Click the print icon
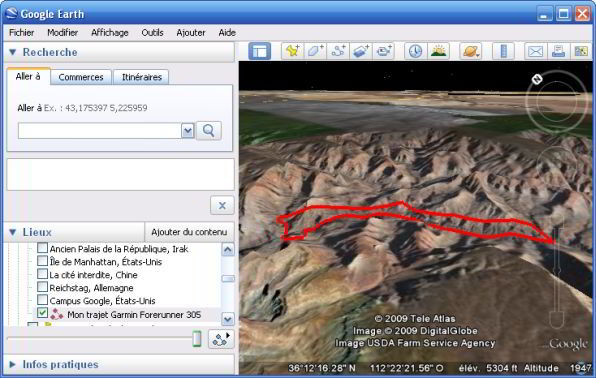Image resolution: width=596 pixels, height=378 pixels. click(558, 51)
